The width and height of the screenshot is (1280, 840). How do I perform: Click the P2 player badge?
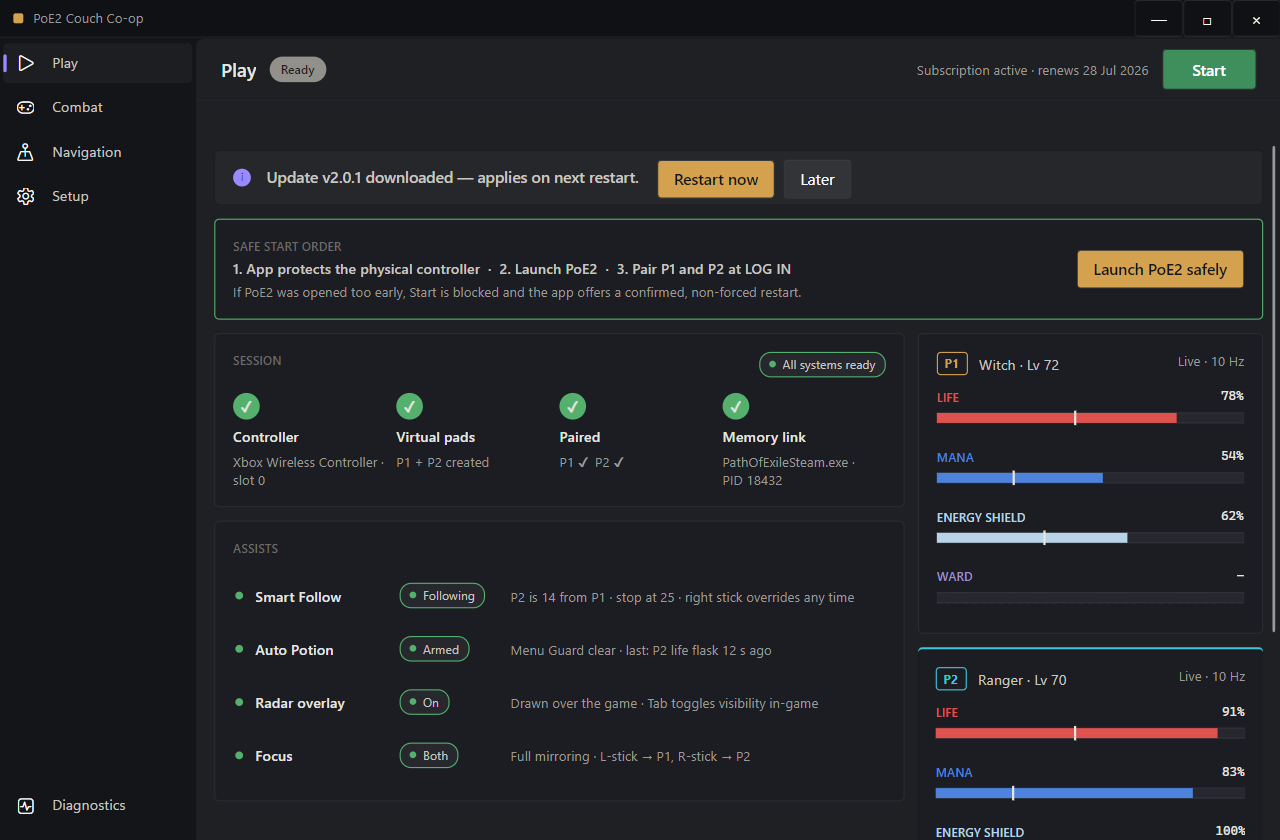(952, 679)
